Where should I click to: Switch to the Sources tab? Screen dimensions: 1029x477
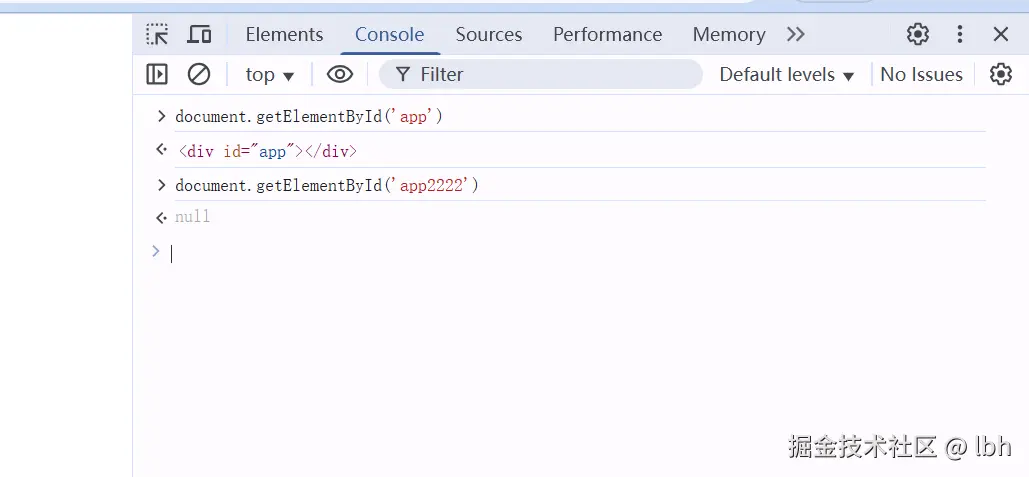[488, 34]
